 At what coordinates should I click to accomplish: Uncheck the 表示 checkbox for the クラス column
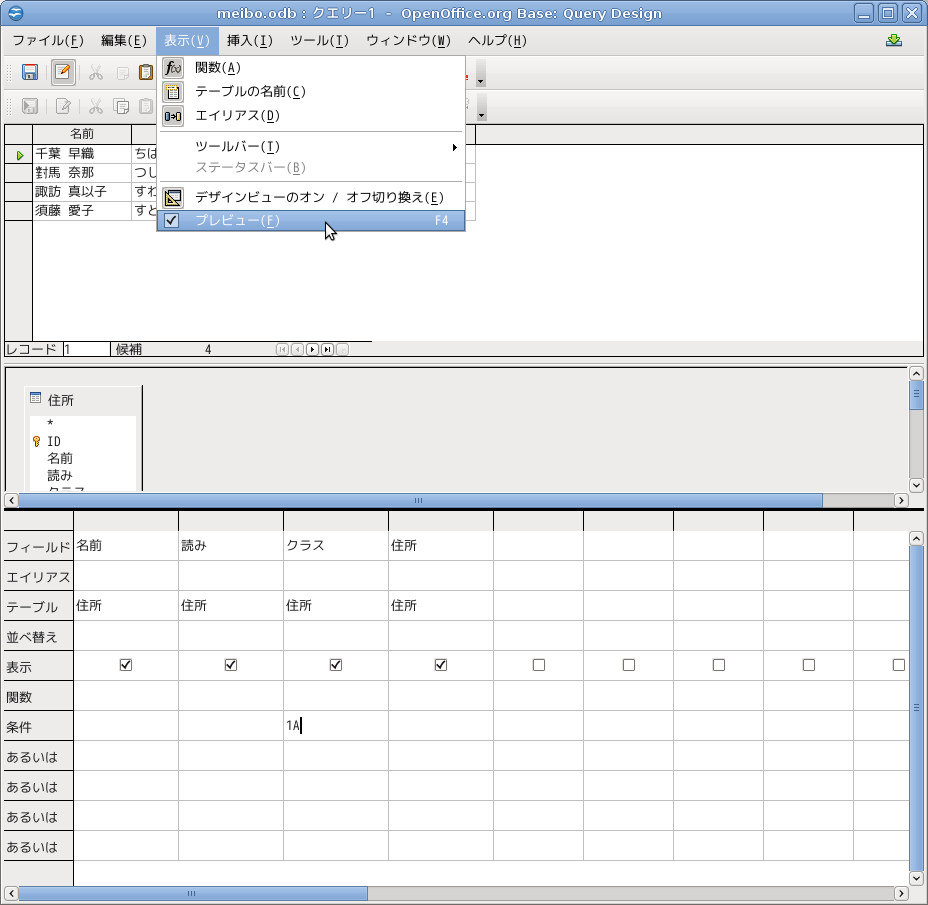coord(336,665)
